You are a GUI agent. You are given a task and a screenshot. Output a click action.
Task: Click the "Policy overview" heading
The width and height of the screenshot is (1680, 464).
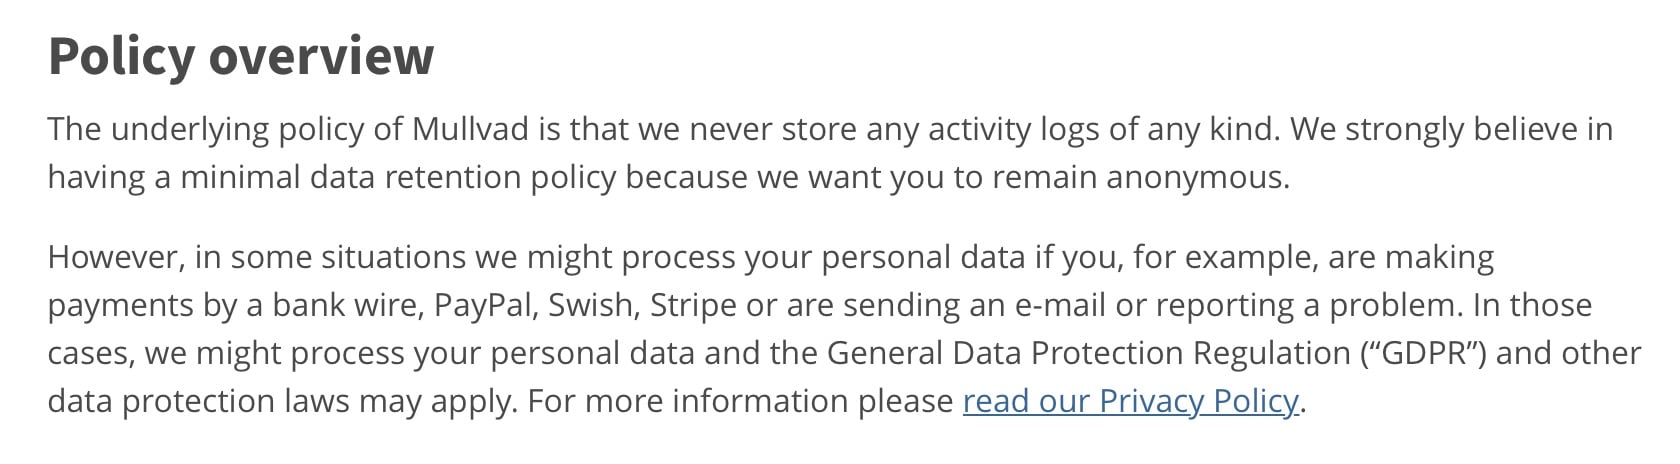pos(241,56)
